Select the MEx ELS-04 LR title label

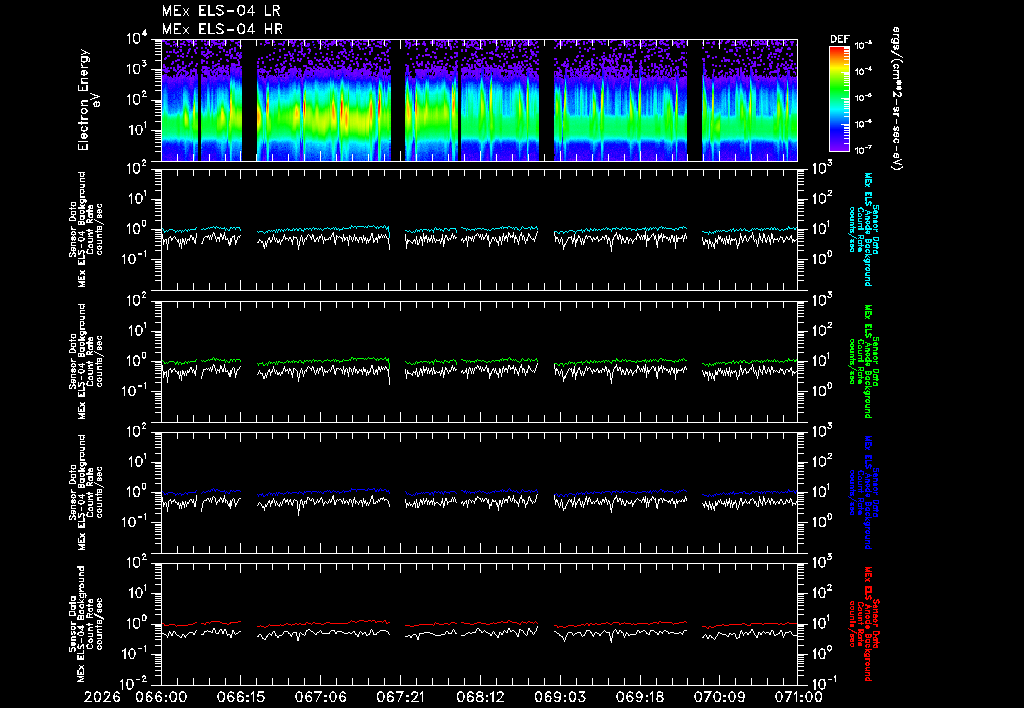pos(221,11)
